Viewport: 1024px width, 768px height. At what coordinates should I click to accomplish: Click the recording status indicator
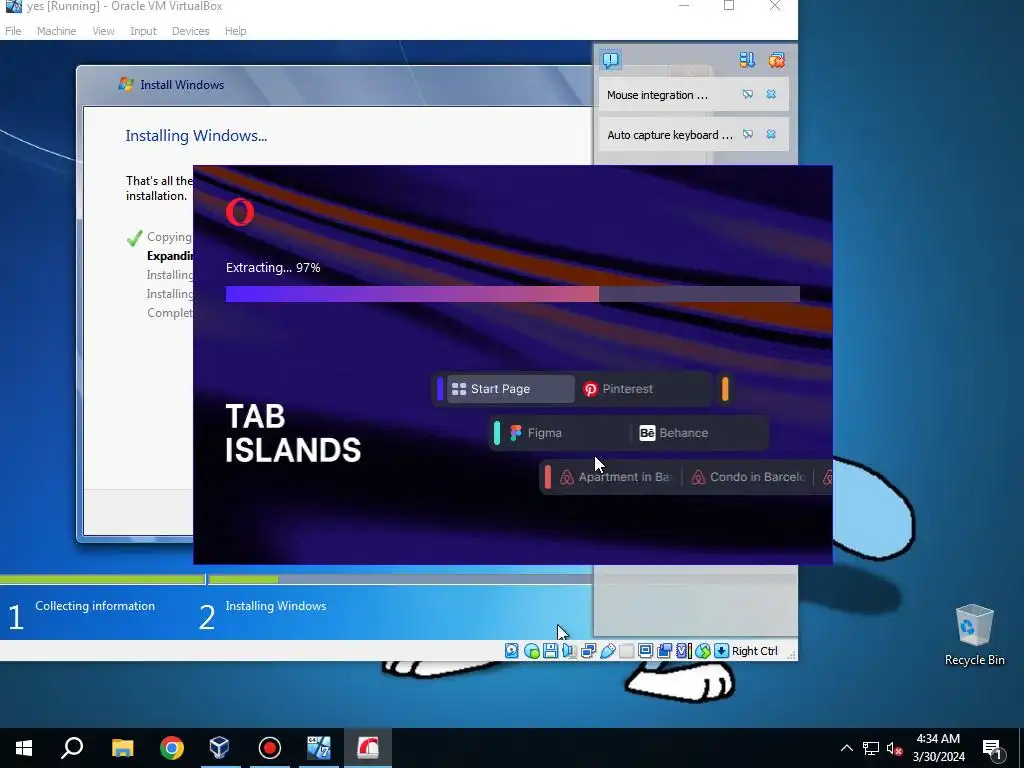click(x=664, y=650)
